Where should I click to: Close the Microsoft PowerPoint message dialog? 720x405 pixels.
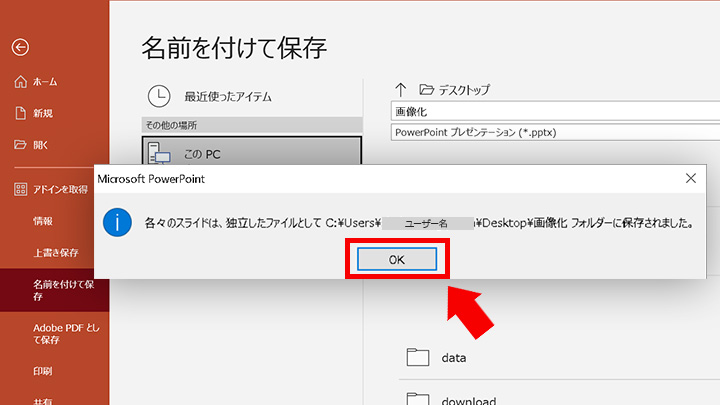[691, 178]
